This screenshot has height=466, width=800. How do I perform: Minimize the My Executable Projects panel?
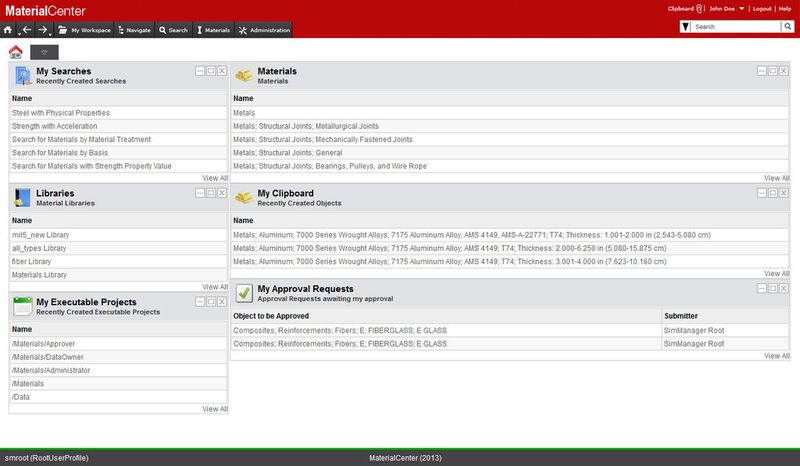200,302
